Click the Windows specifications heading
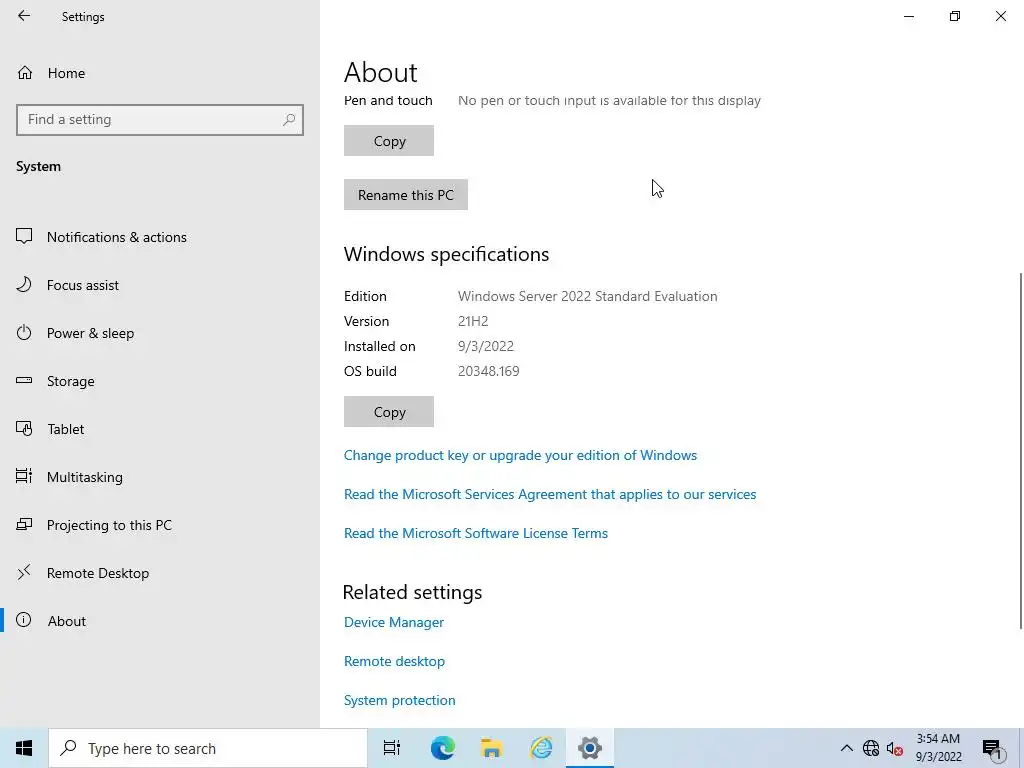 [x=446, y=254]
